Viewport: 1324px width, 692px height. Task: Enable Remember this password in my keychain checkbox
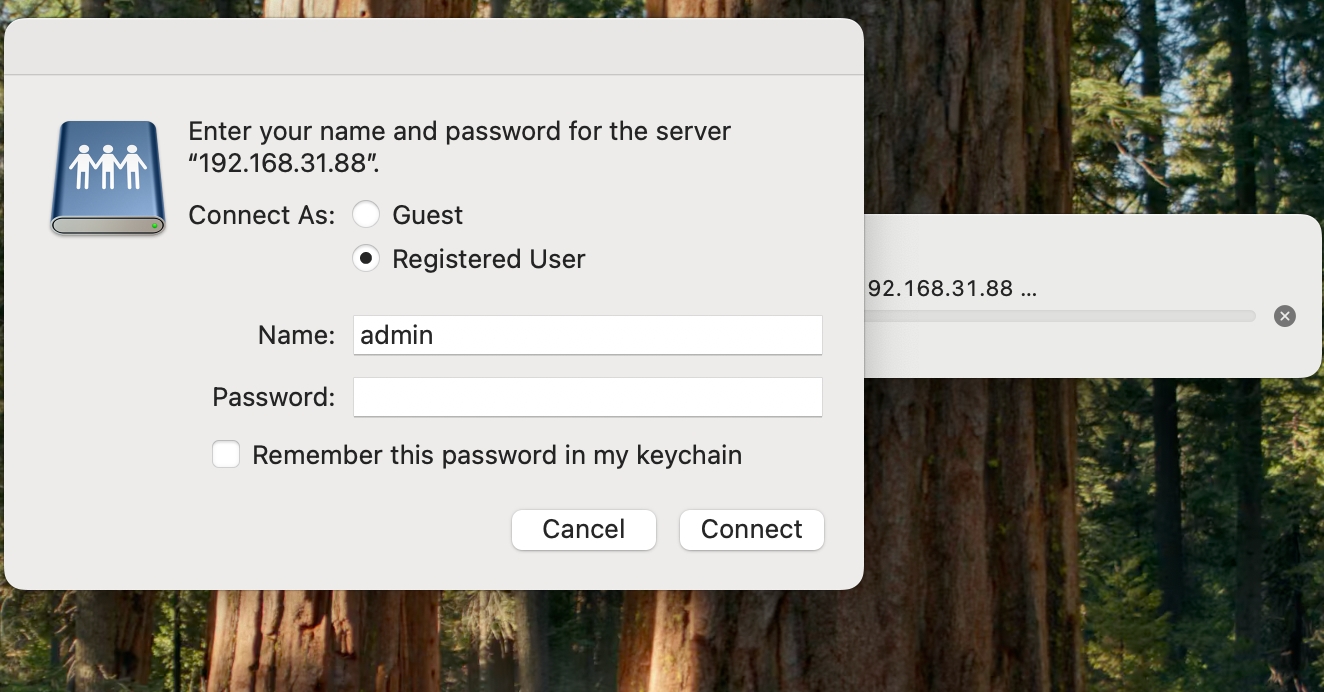(x=226, y=455)
